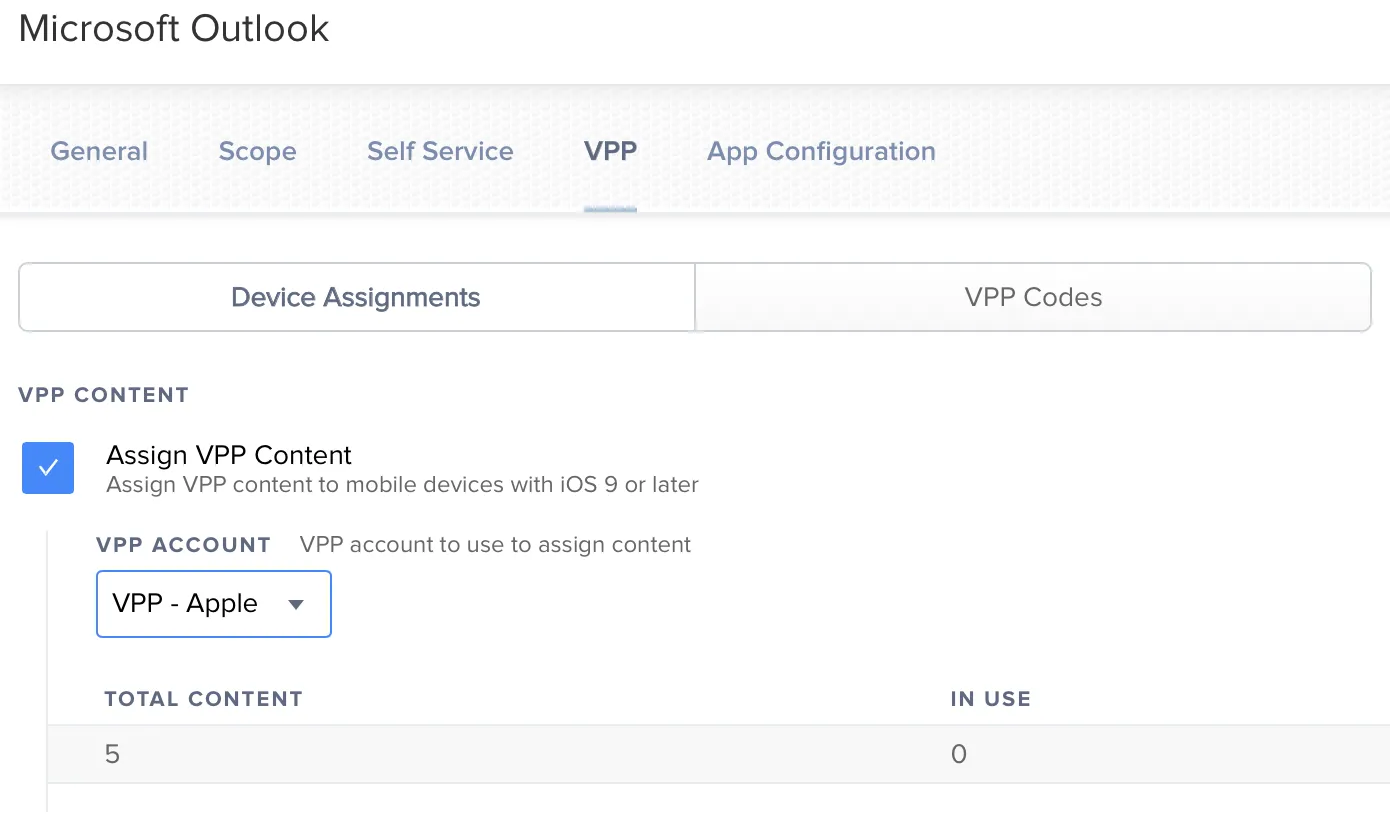Click the In Use value of 0
This screenshot has height=828, width=1390.
point(958,754)
